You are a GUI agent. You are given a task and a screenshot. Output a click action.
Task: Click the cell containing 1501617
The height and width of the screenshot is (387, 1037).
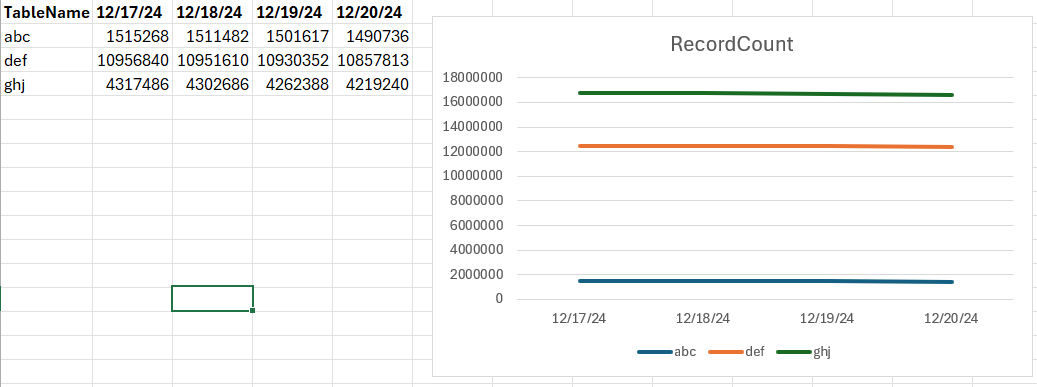tap(292, 36)
